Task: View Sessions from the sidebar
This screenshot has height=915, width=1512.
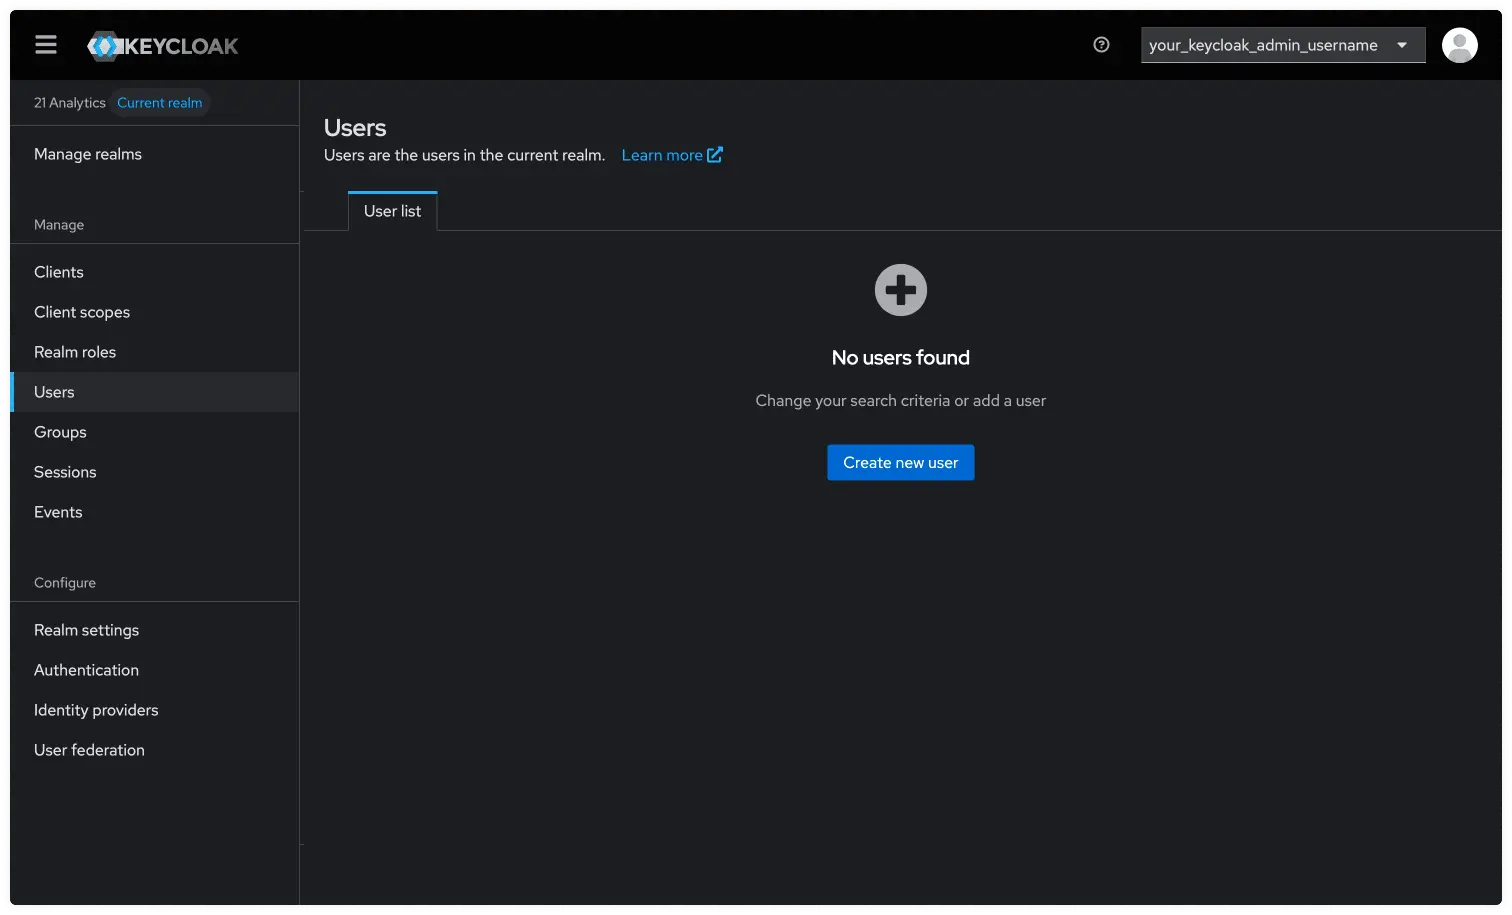Action: click(x=65, y=472)
